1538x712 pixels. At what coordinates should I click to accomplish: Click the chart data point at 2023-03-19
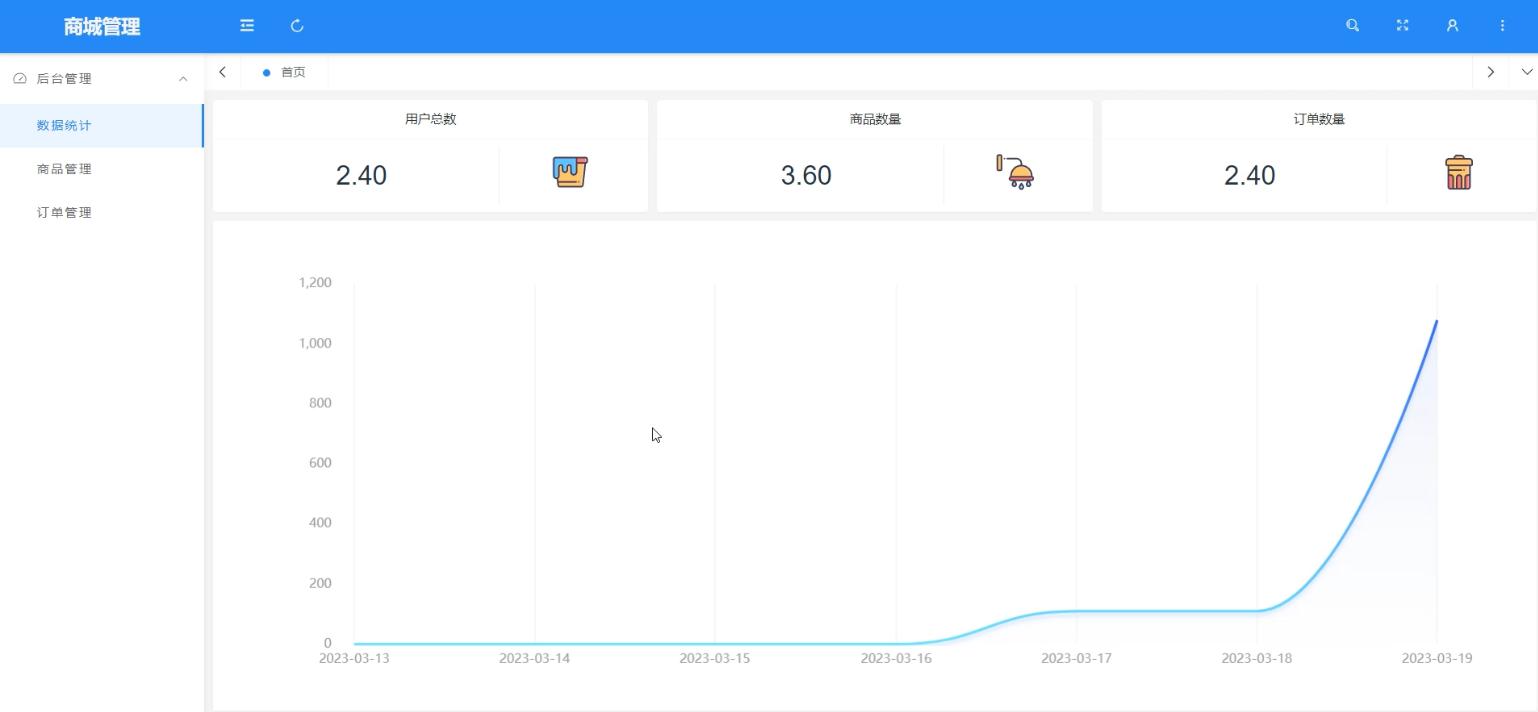(1437, 321)
